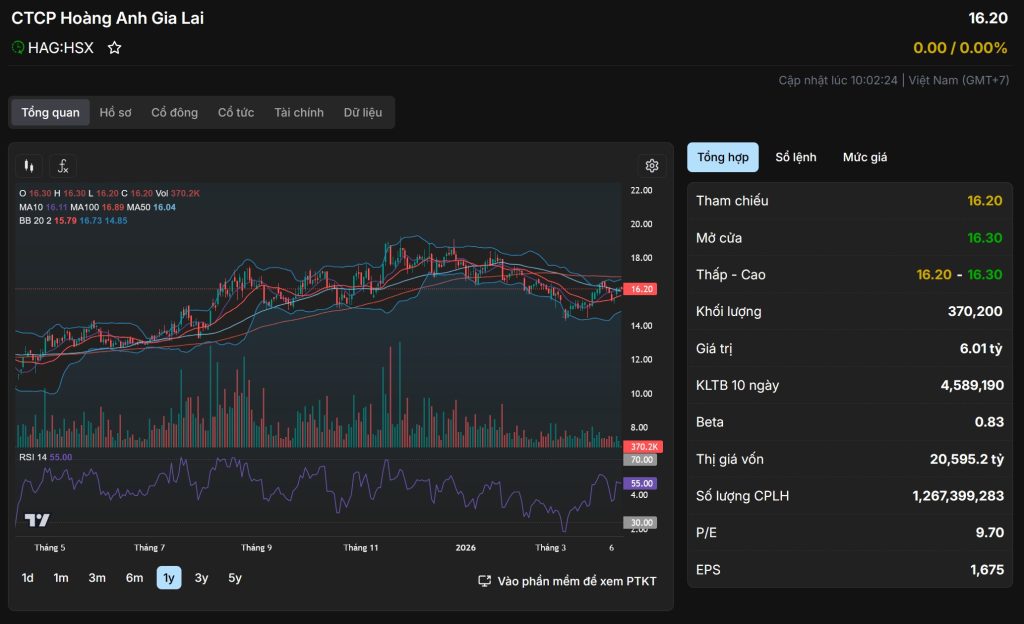Click Vào phần mềm để xem PTKT
This screenshot has width=1024, height=624.
(577, 581)
